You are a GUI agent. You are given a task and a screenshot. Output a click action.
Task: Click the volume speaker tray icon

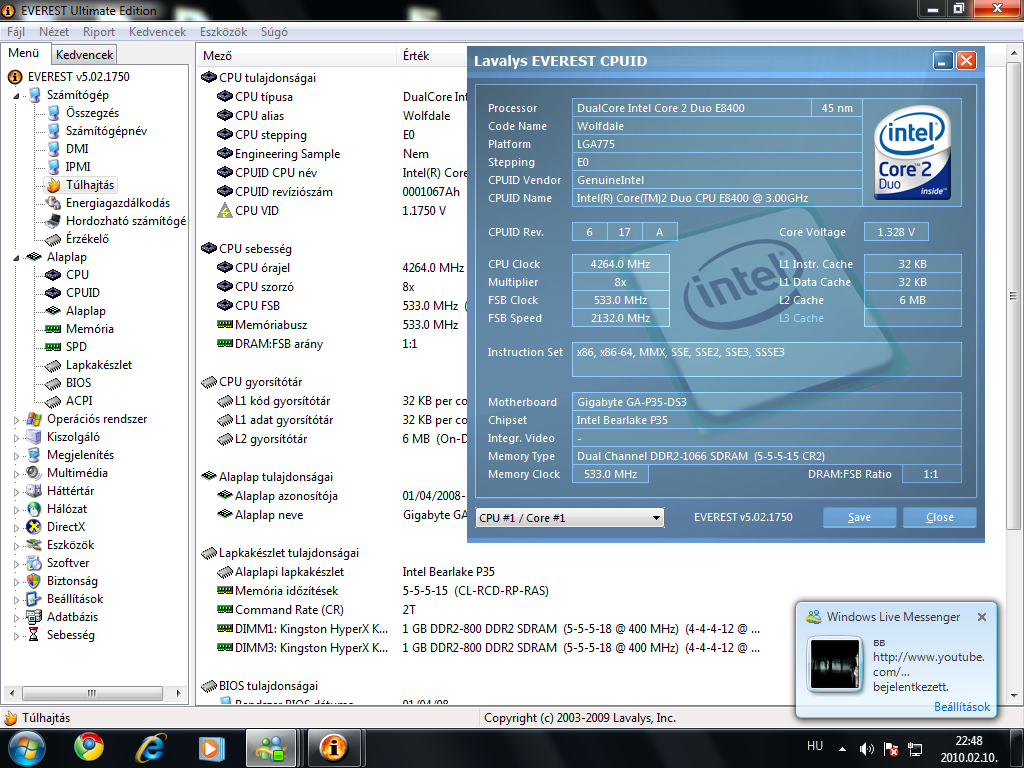[x=866, y=749]
